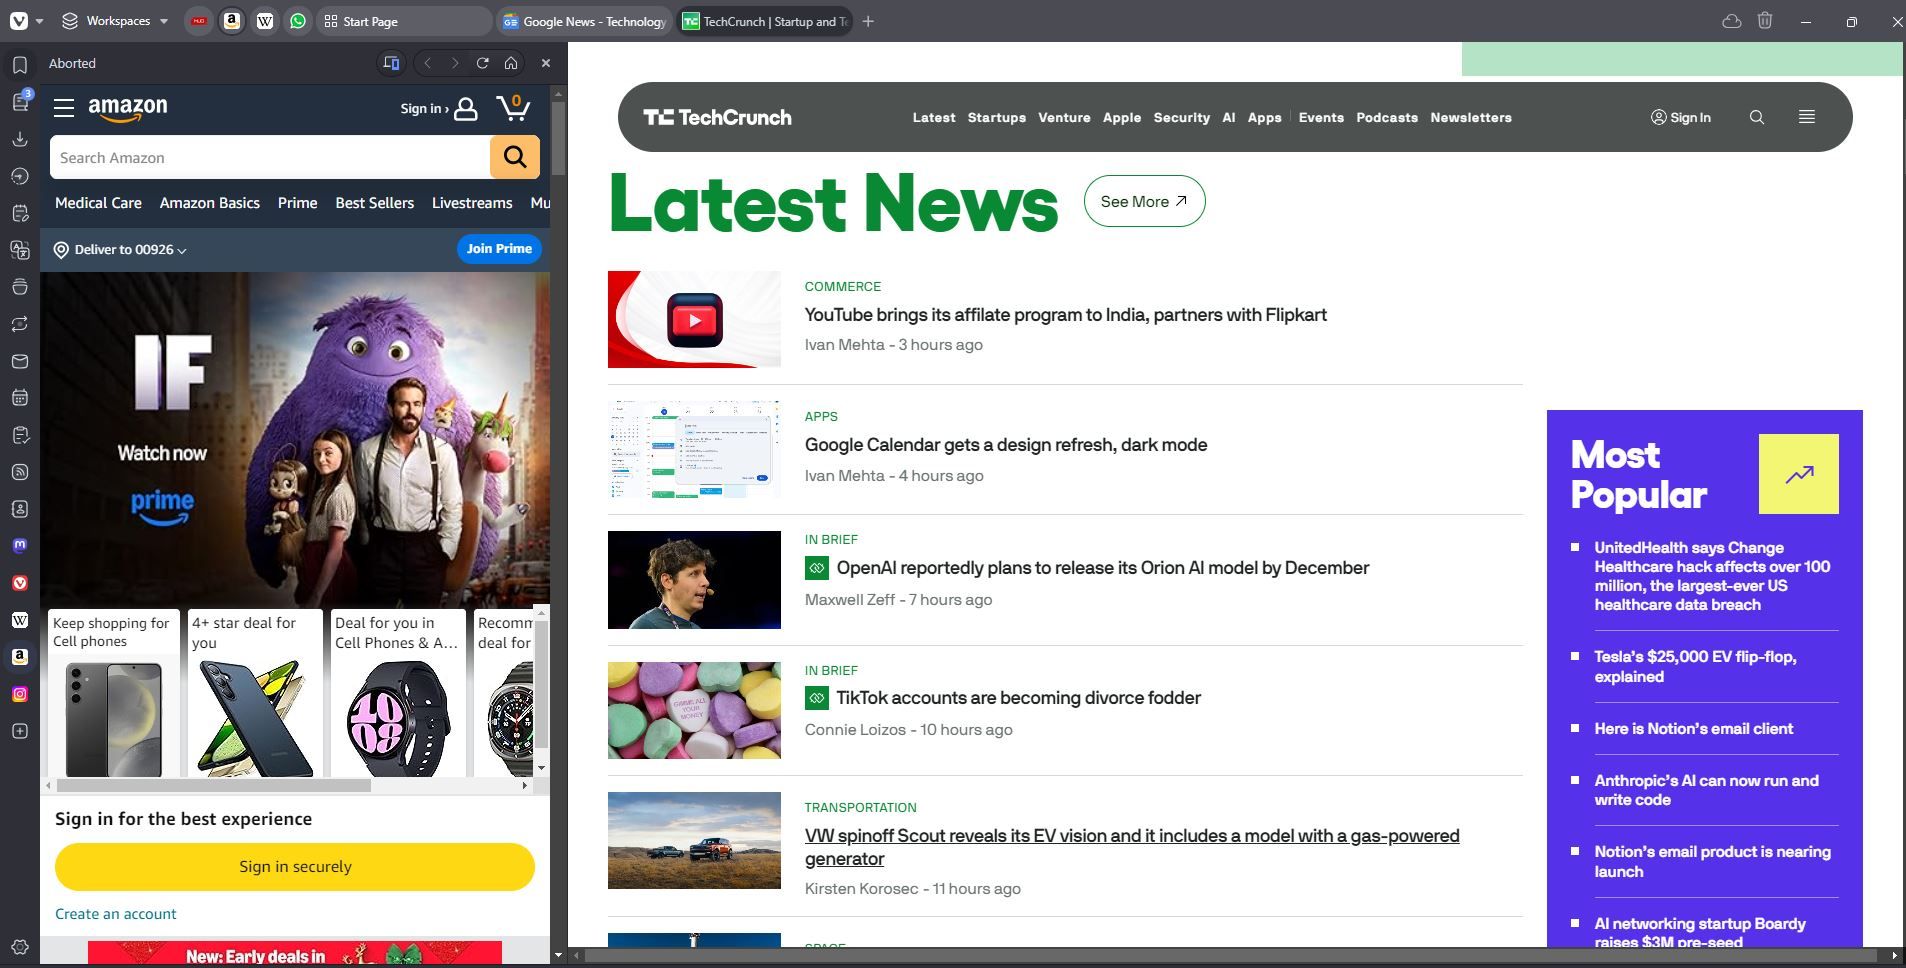The height and width of the screenshot is (968, 1906).
Task: Open the Bookmarks panel in the sidebar
Action: (x=19, y=65)
